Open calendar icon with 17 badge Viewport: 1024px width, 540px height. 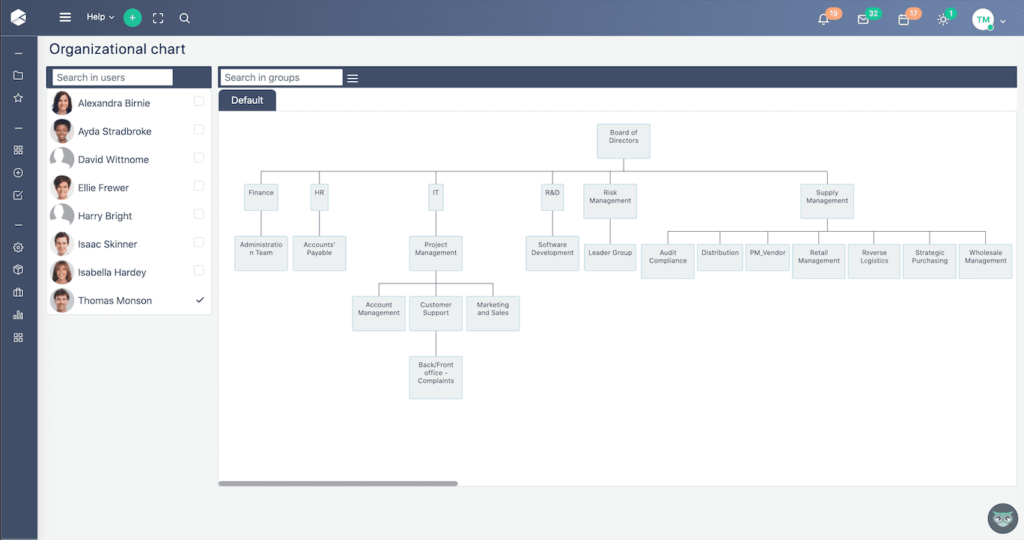pyautogui.click(x=904, y=20)
